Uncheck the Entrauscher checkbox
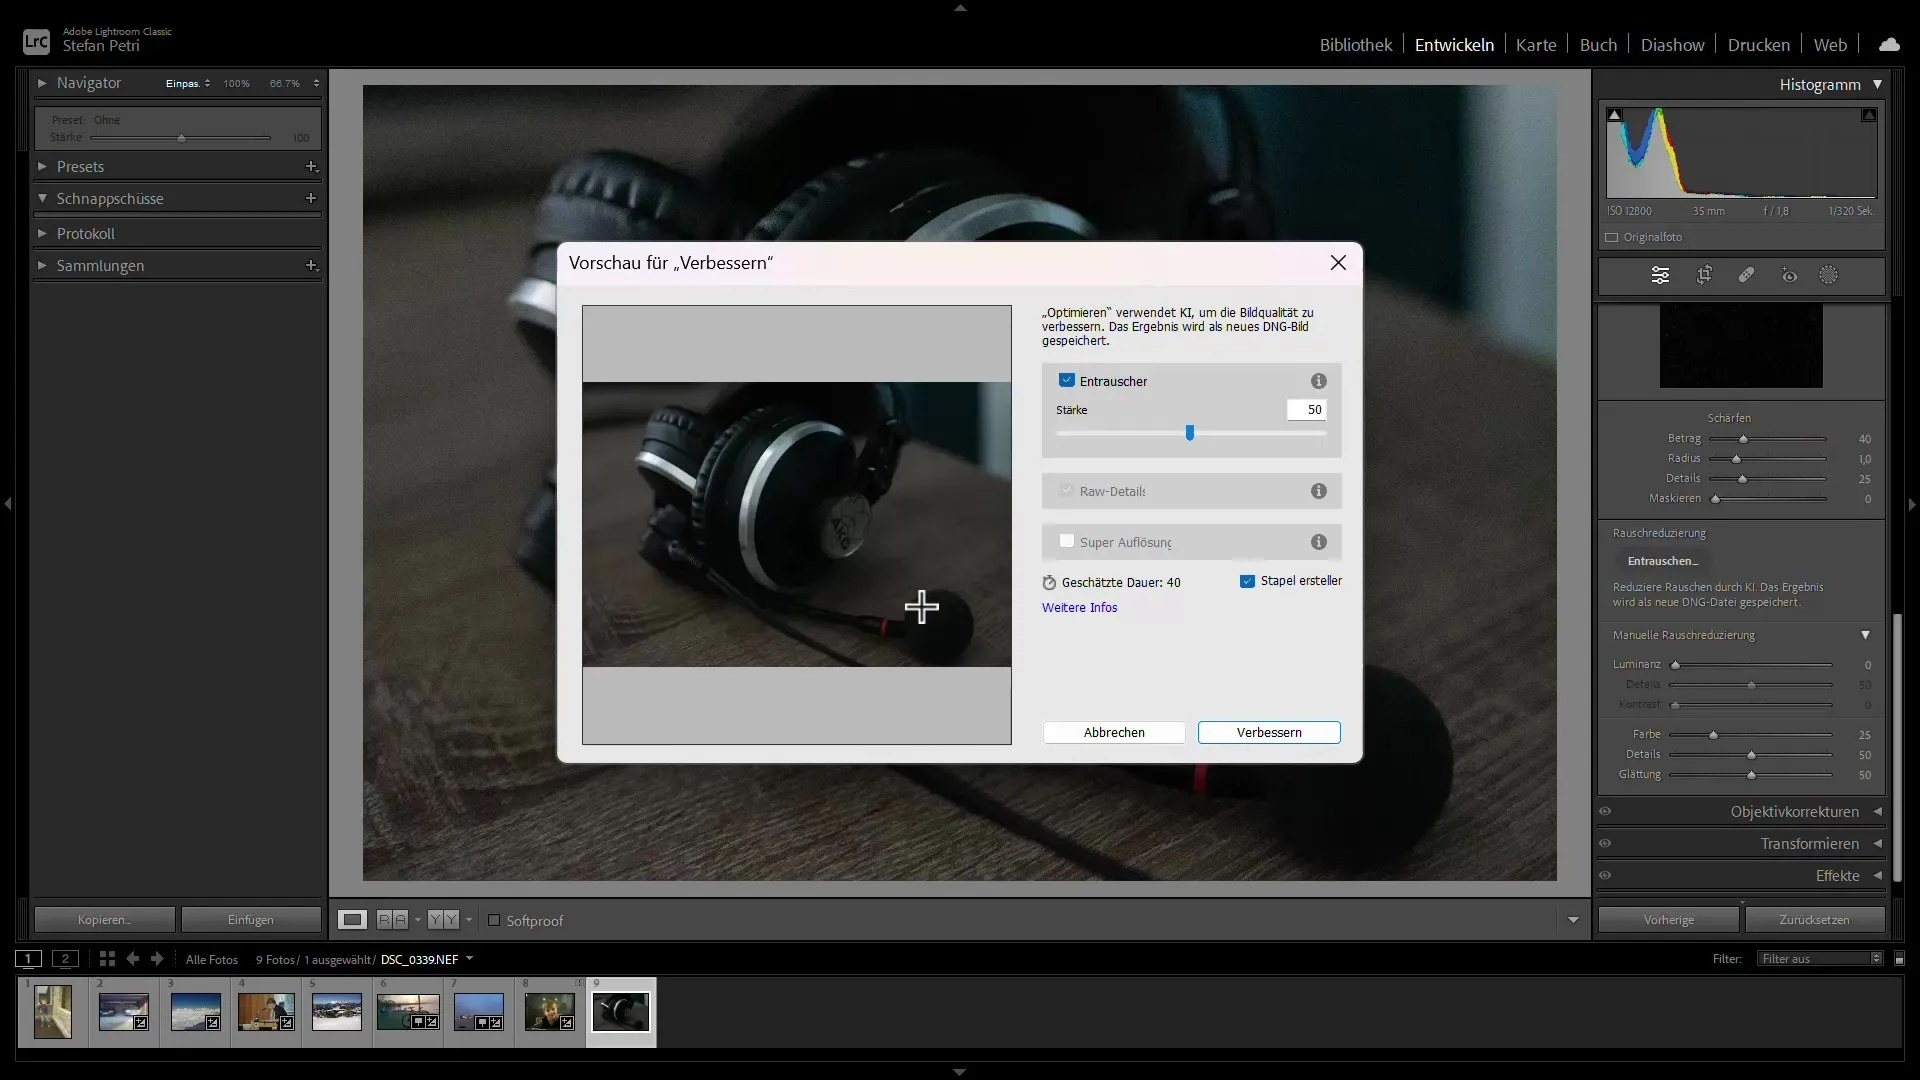The height and width of the screenshot is (1080, 1920). pyautogui.click(x=1066, y=380)
